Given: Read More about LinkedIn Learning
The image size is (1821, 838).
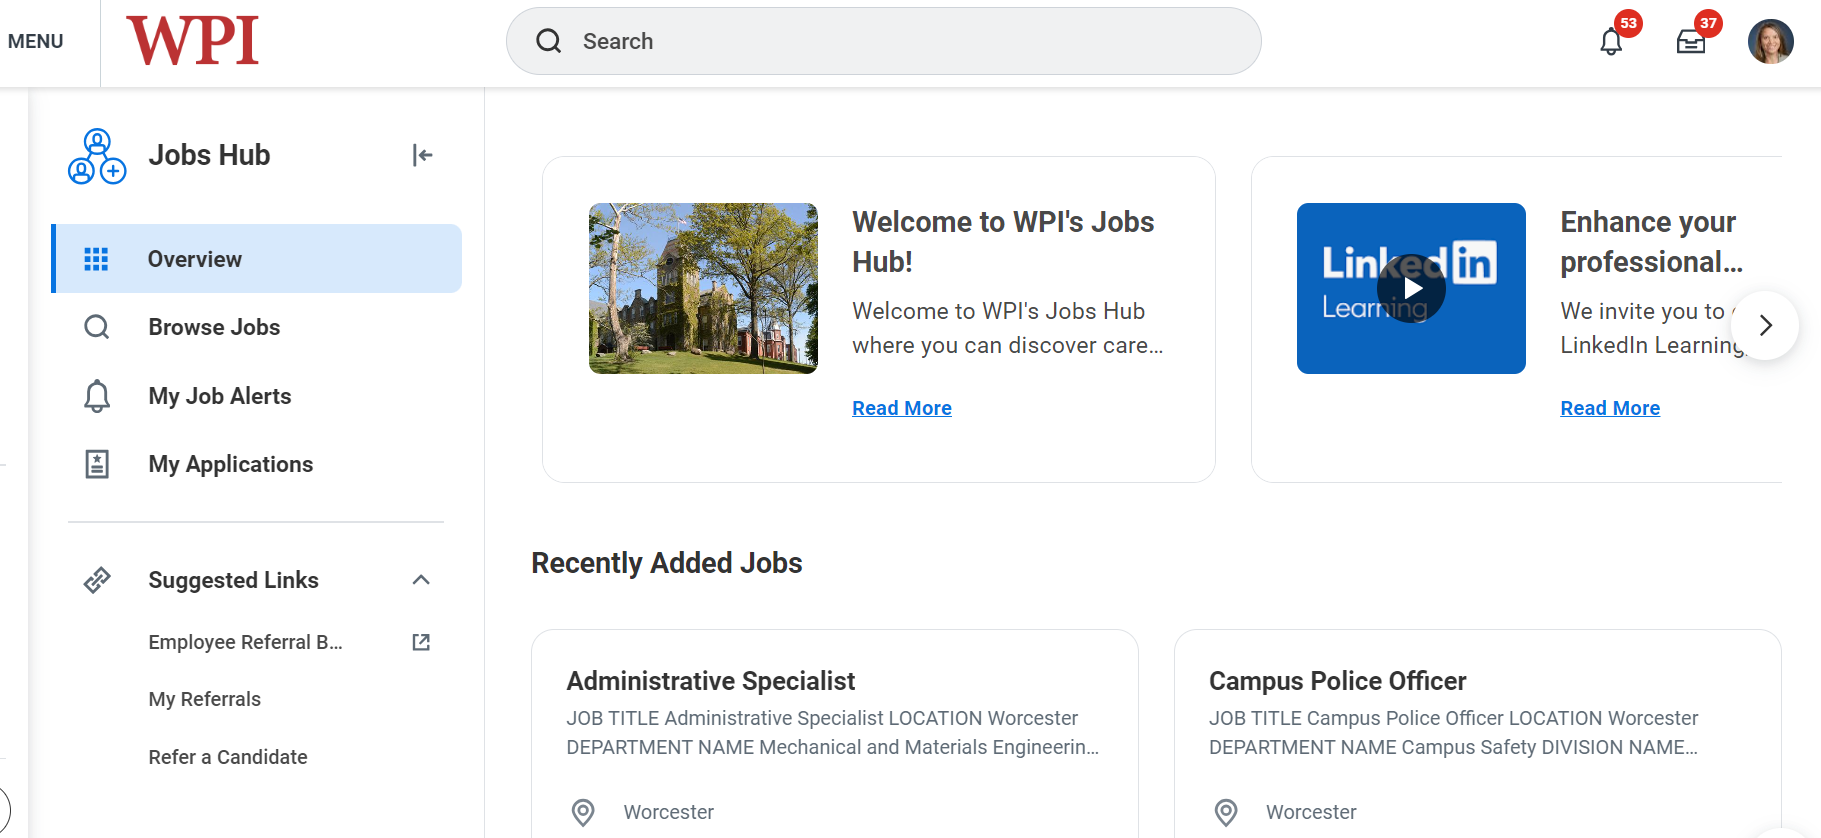Looking at the screenshot, I should tap(1610, 408).
